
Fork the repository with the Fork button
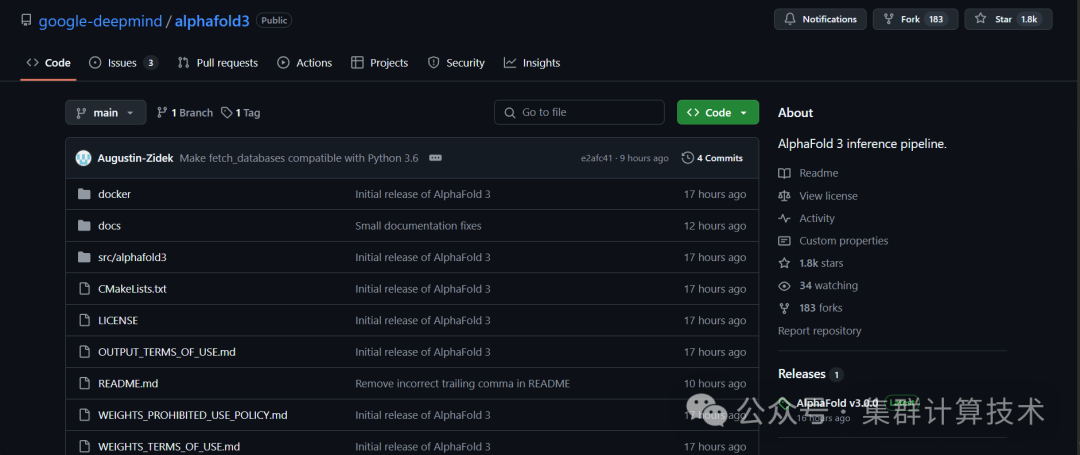click(915, 19)
